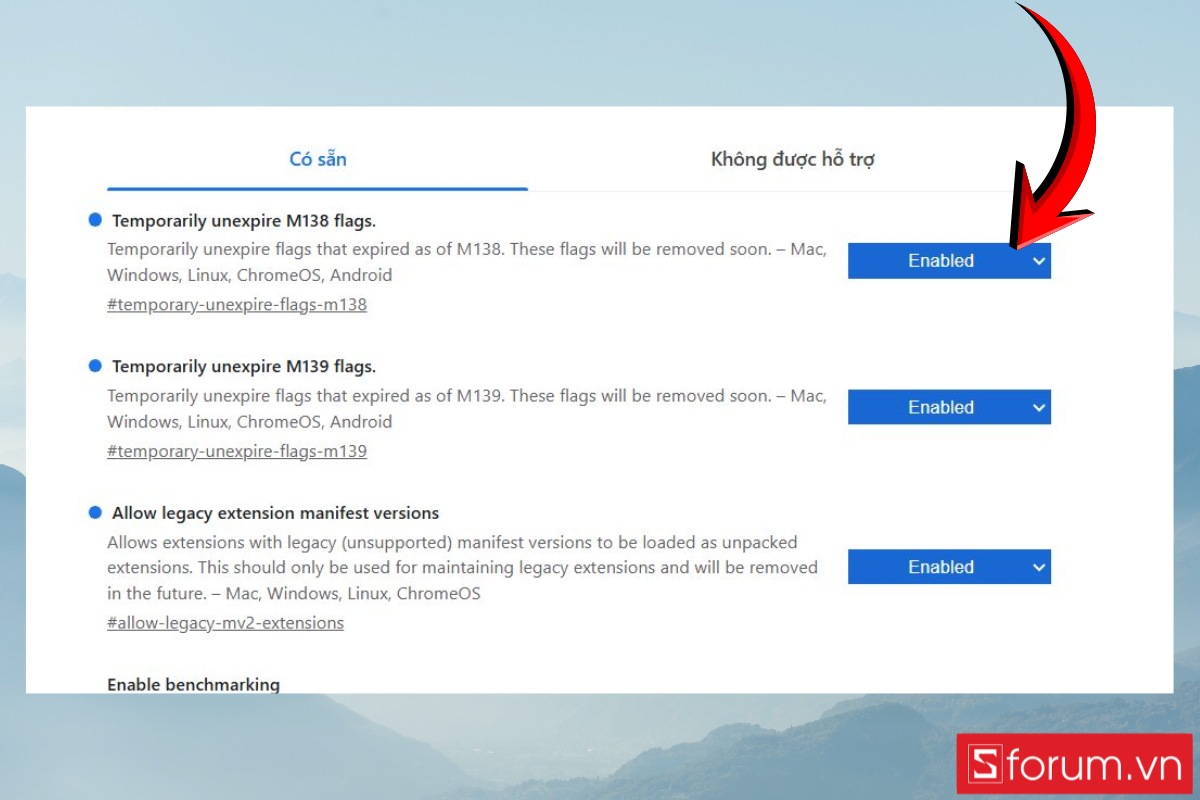Toggle the M139 flag setting from Enabled
1200x800 pixels.
point(949,407)
